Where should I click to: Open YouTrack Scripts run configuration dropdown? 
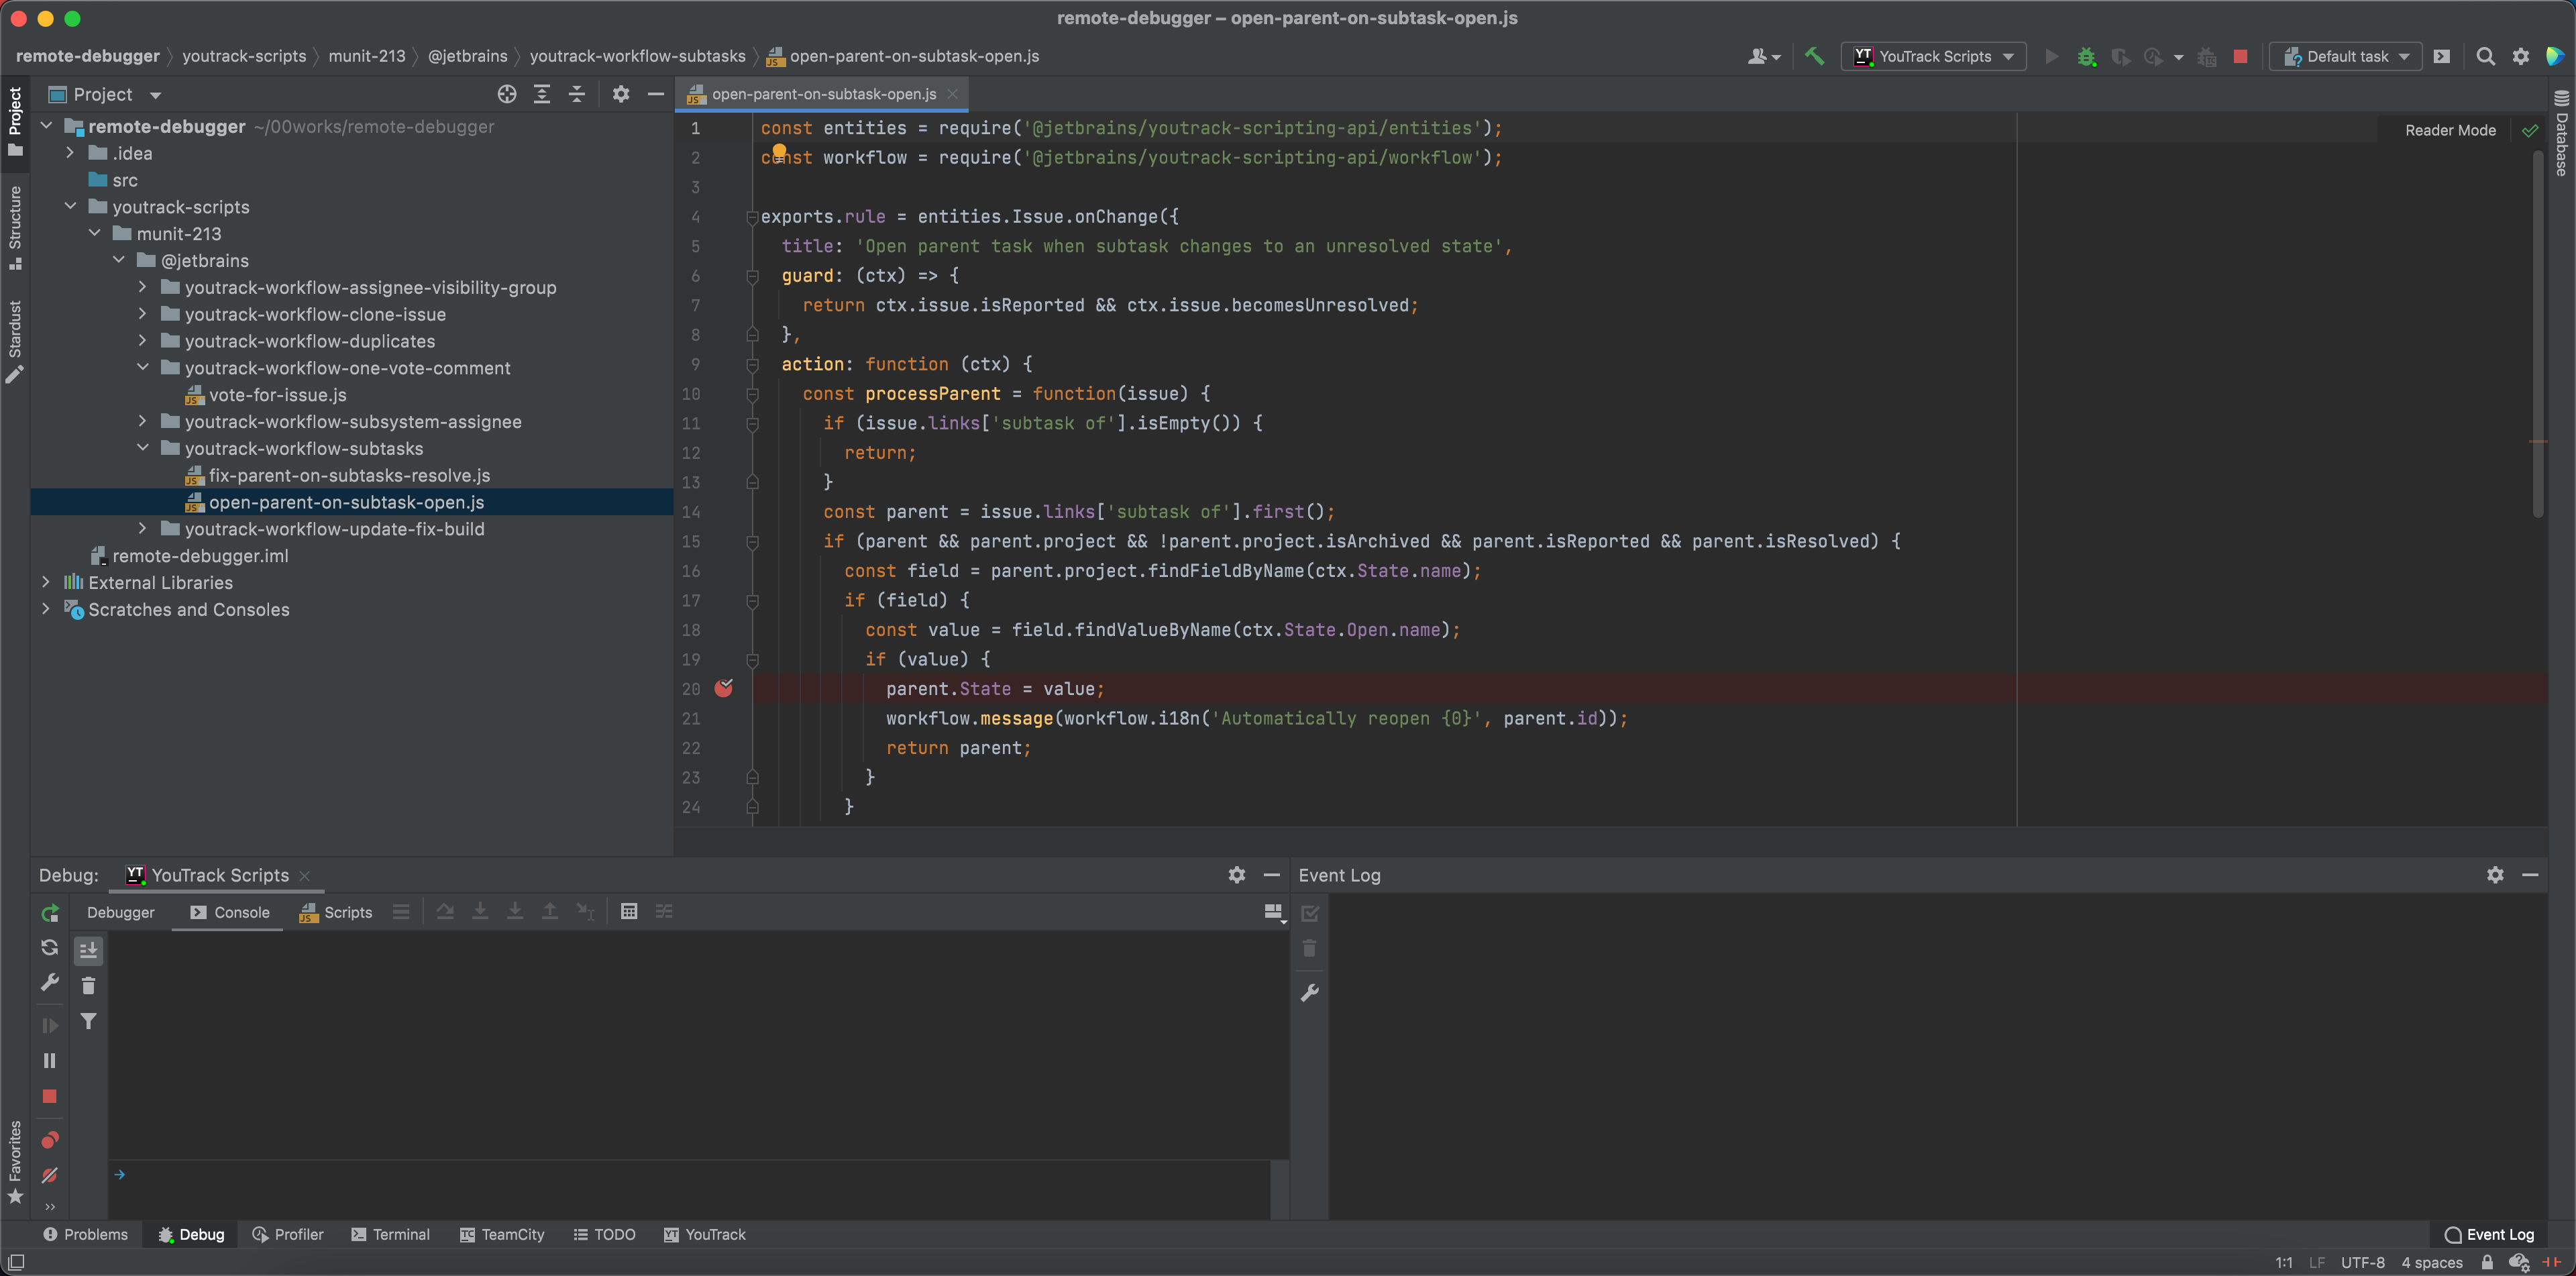[x=1934, y=57]
